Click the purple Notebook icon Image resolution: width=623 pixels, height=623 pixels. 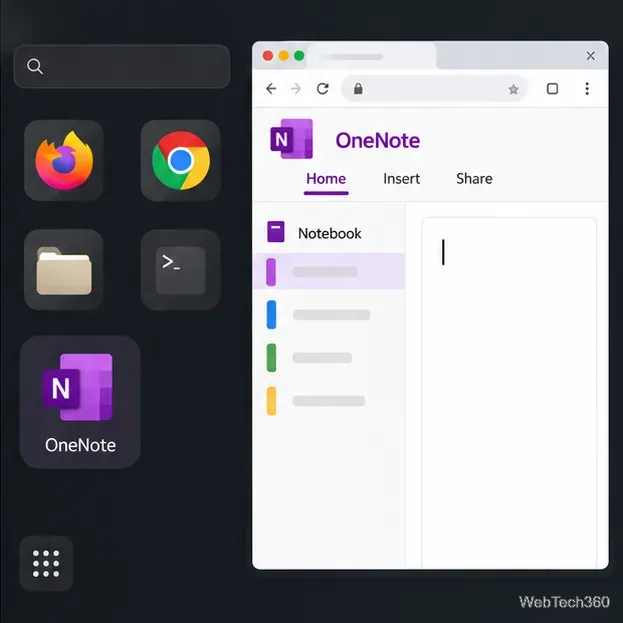276,232
